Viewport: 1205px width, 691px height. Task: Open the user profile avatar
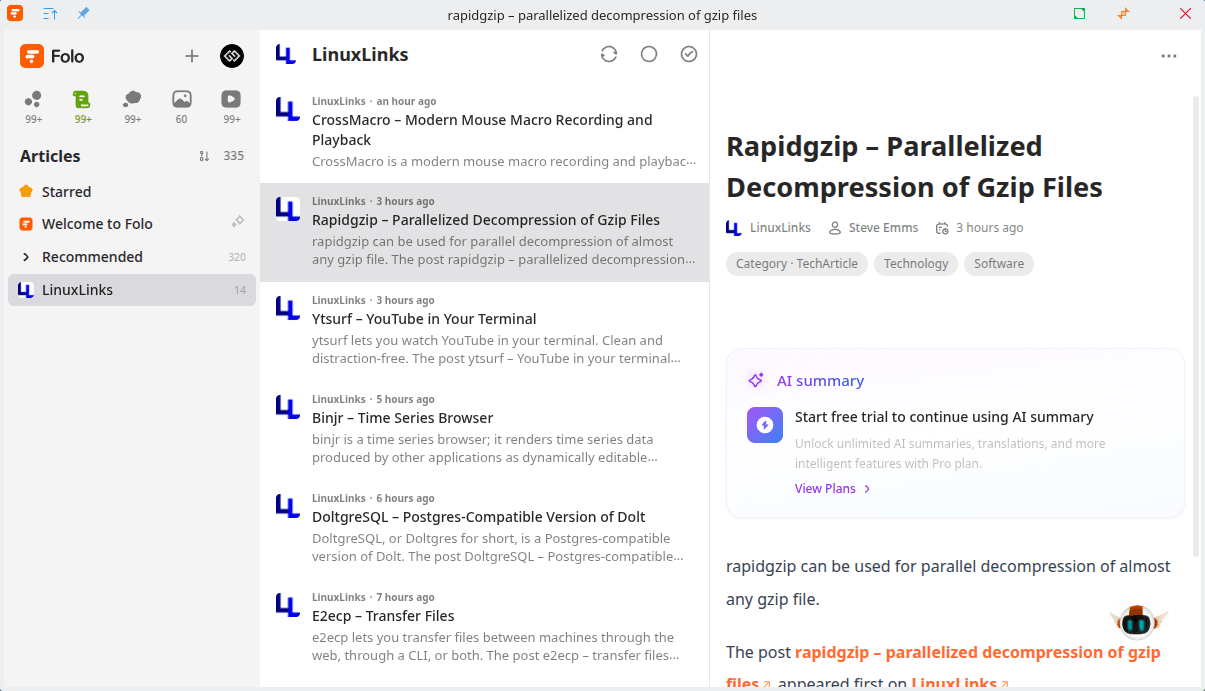click(x=232, y=56)
